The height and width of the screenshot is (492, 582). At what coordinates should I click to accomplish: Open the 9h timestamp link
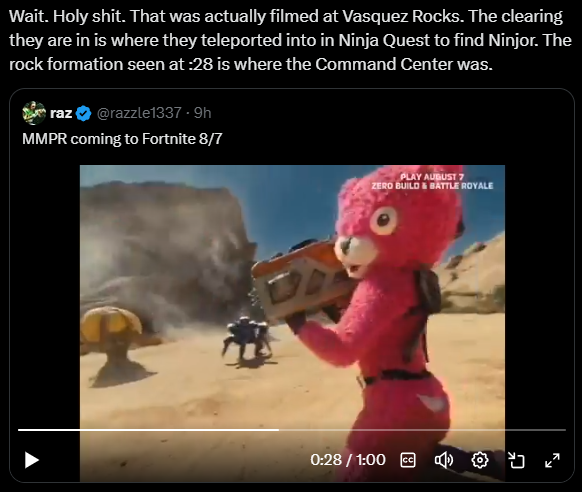click(x=203, y=113)
